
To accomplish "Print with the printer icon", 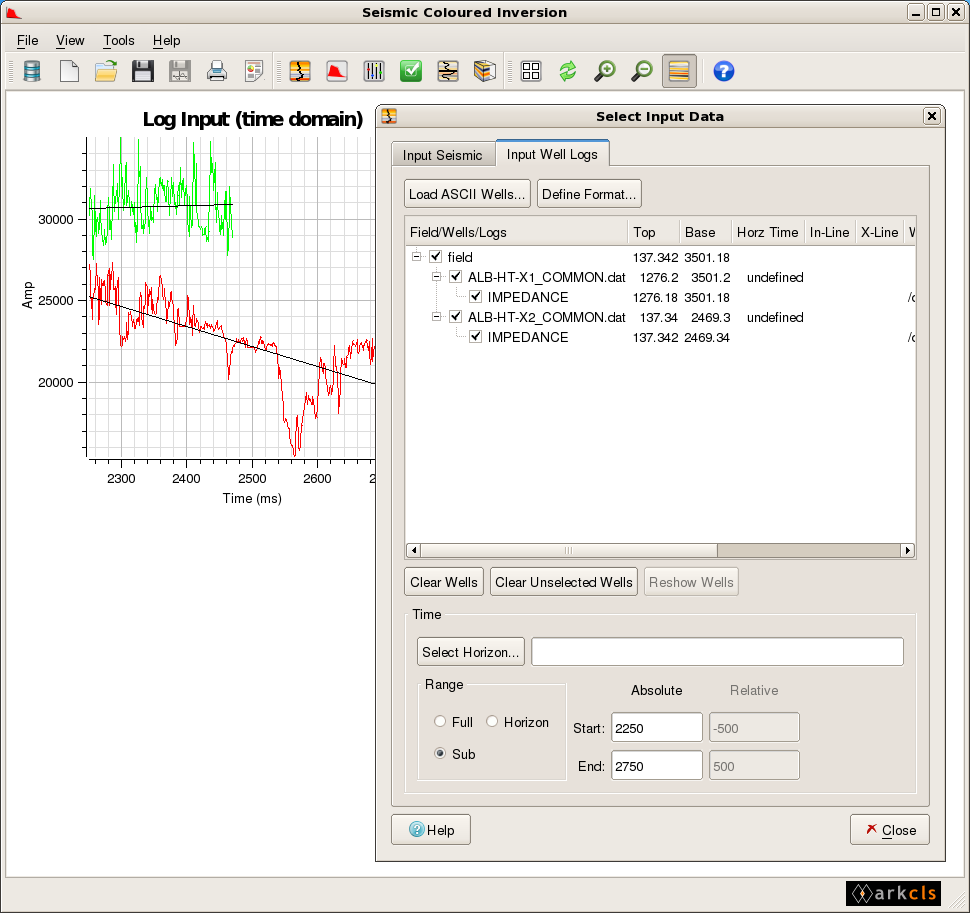I will tap(217, 71).
